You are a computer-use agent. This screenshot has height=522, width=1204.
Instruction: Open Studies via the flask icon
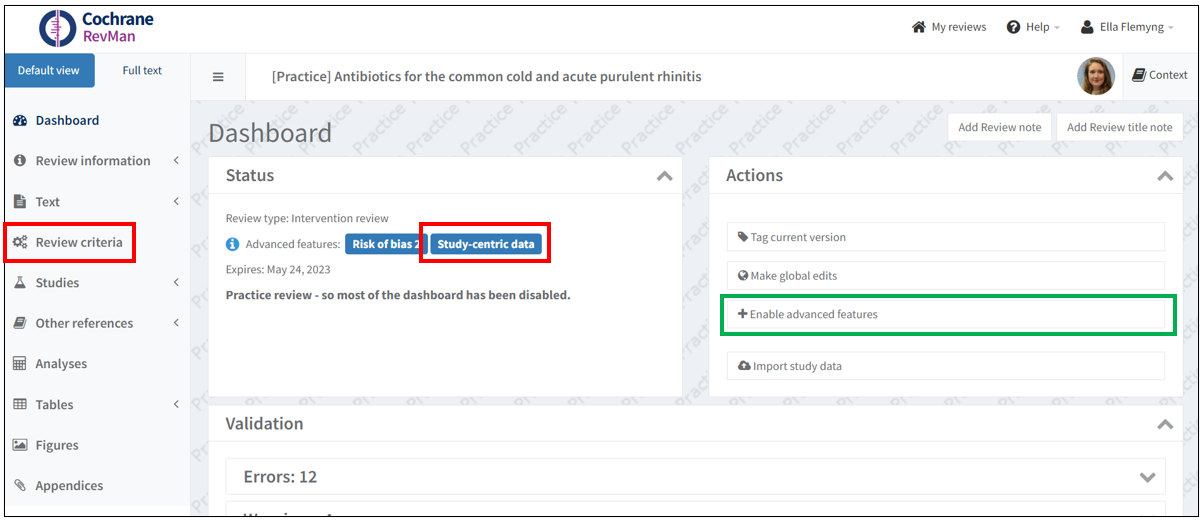(x=20, y=283)
